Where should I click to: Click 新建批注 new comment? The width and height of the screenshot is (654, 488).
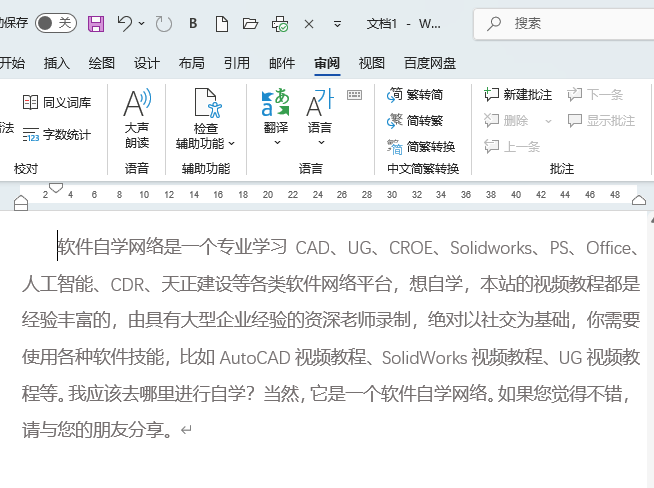click(x=518, y=95)
